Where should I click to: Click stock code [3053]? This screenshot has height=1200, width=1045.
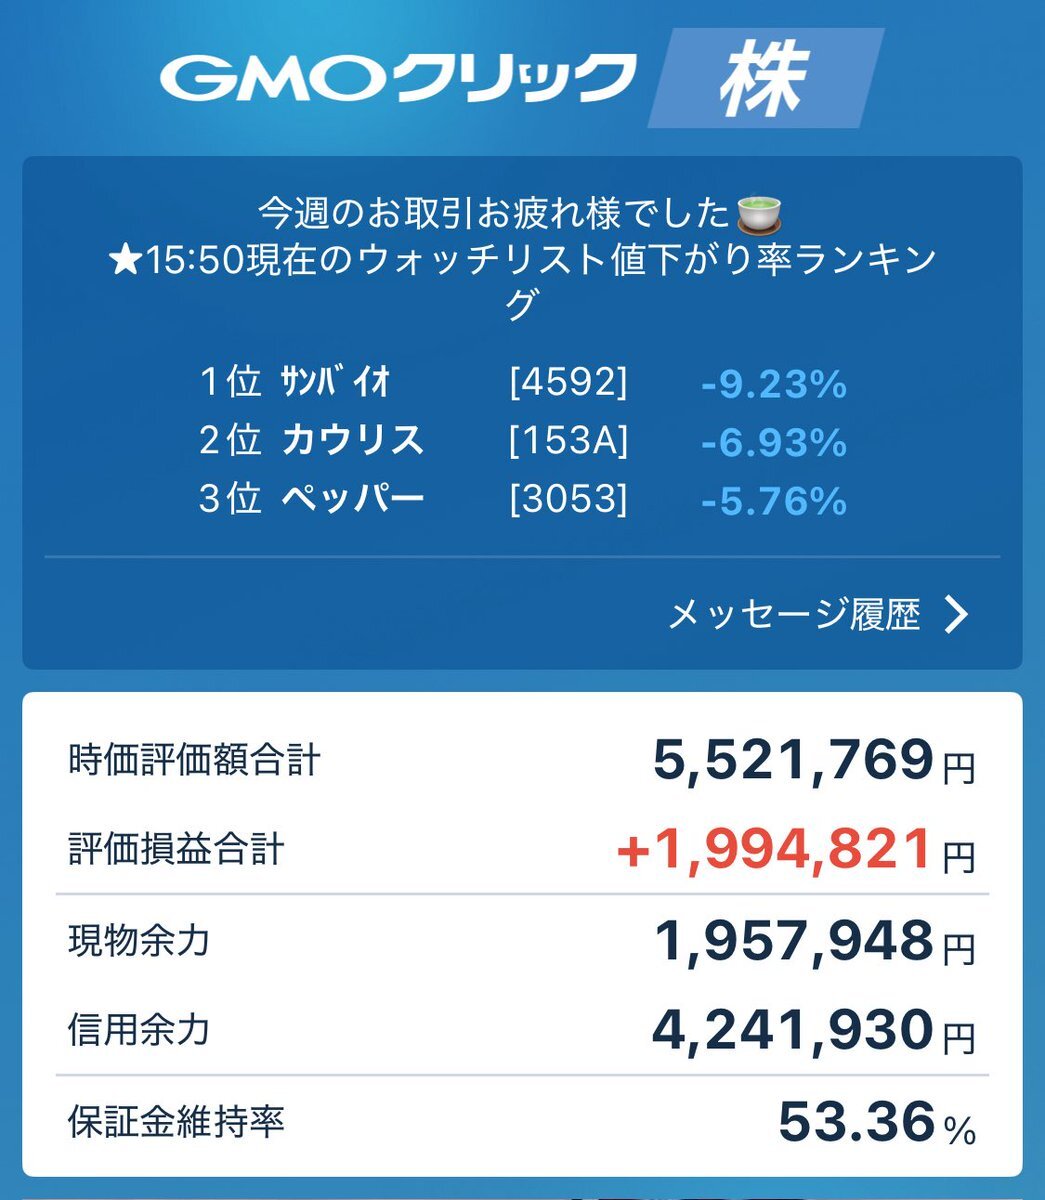click(569, 499)
